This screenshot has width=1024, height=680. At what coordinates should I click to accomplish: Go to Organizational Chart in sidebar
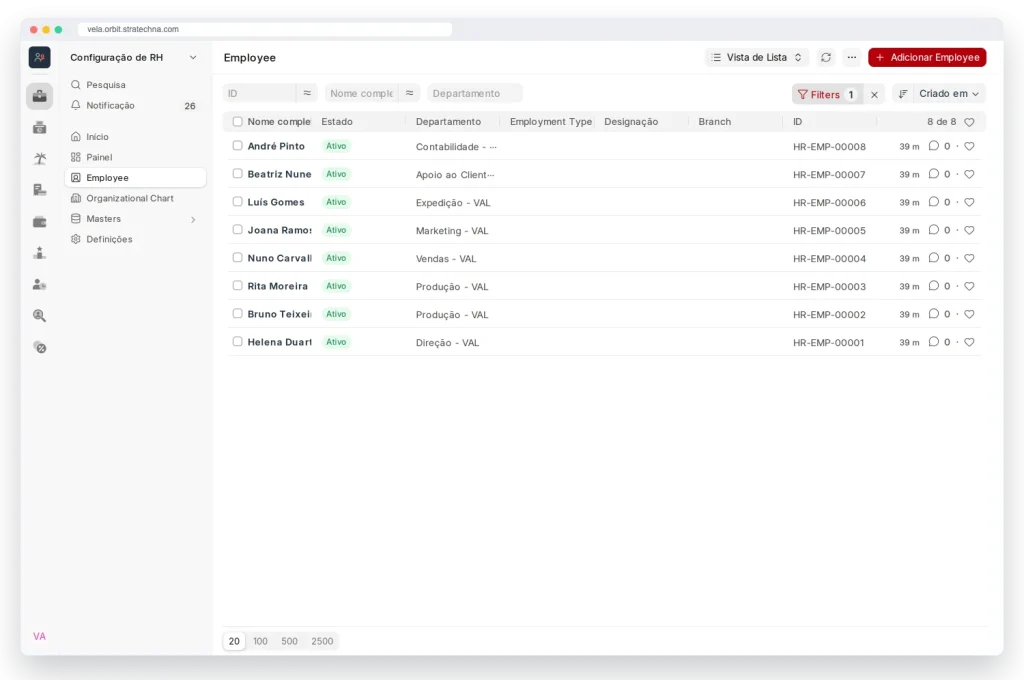click(135, 198)
